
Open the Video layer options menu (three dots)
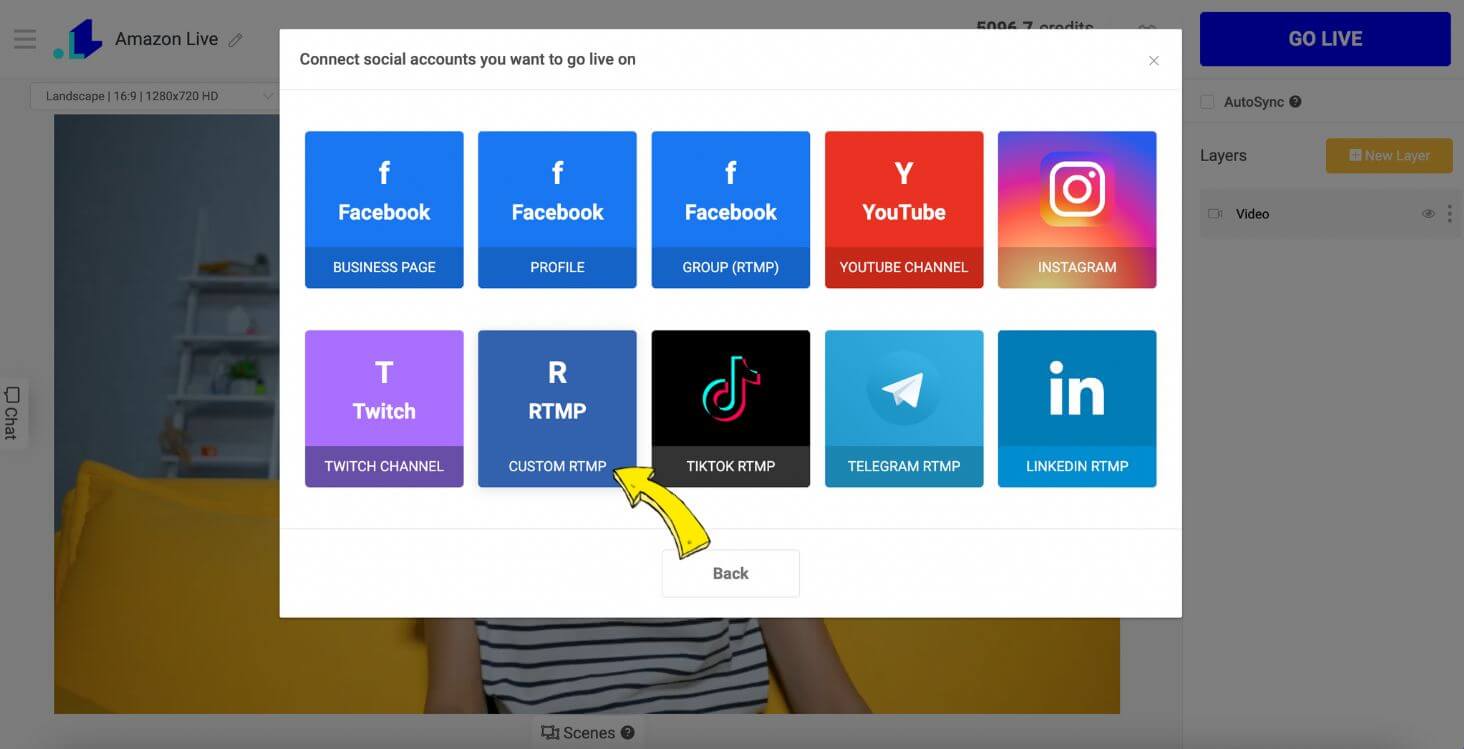[1449, 214]
